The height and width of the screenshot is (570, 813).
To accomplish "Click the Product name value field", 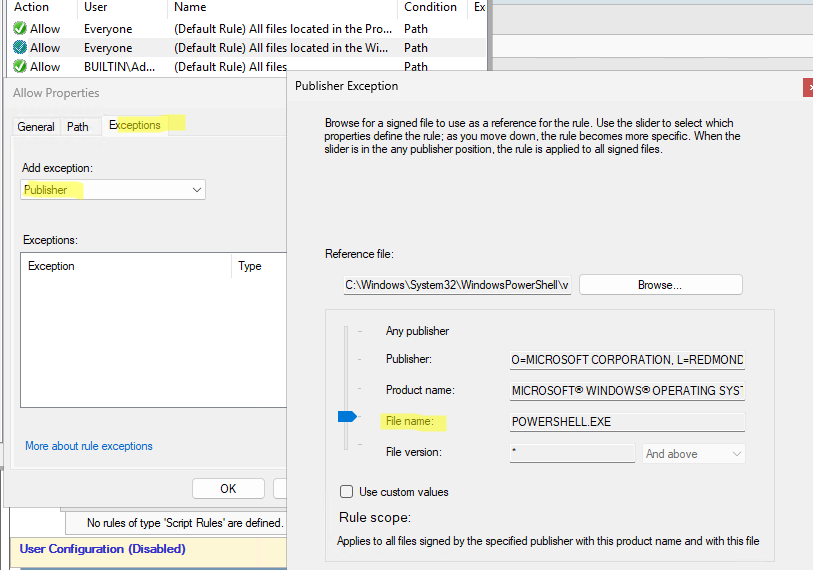I will click(627, 391).
